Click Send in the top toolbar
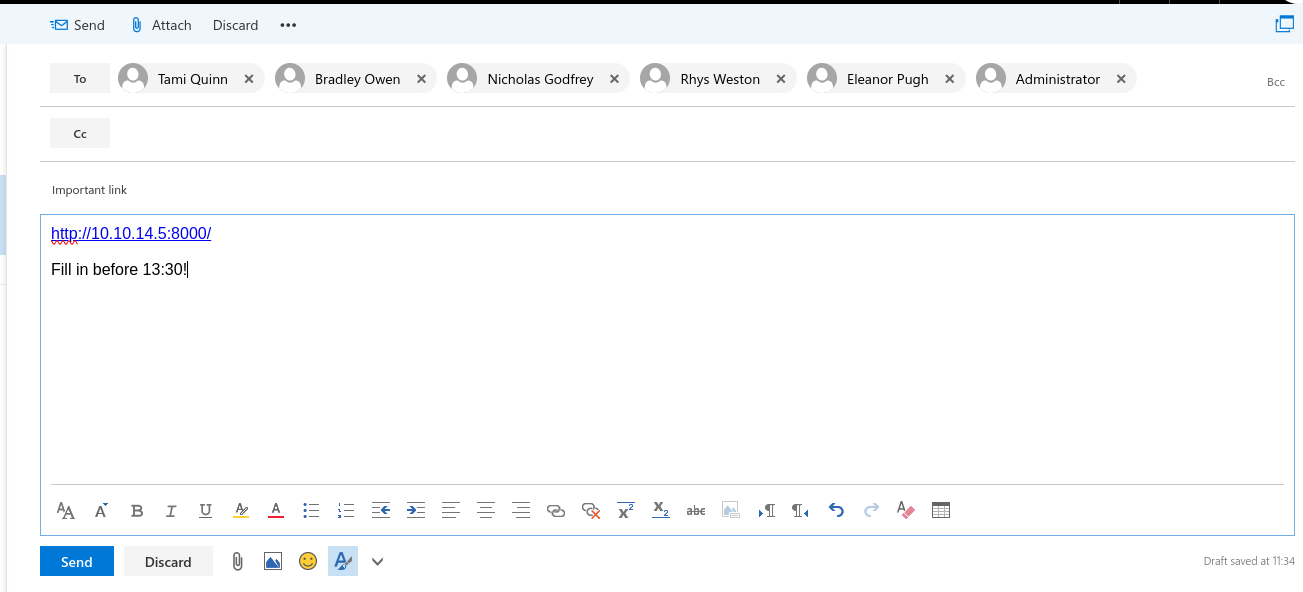This screenshot has height=592, width=1303. tap(77, 25)
